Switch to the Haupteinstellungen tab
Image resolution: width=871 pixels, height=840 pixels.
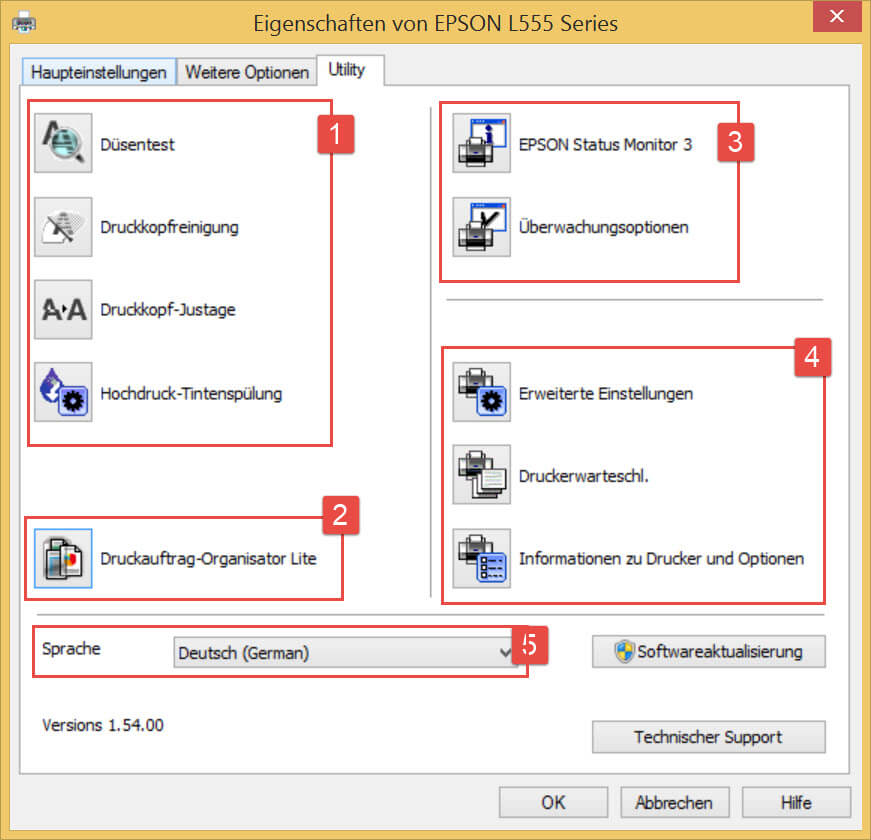[x=99, y=72]
